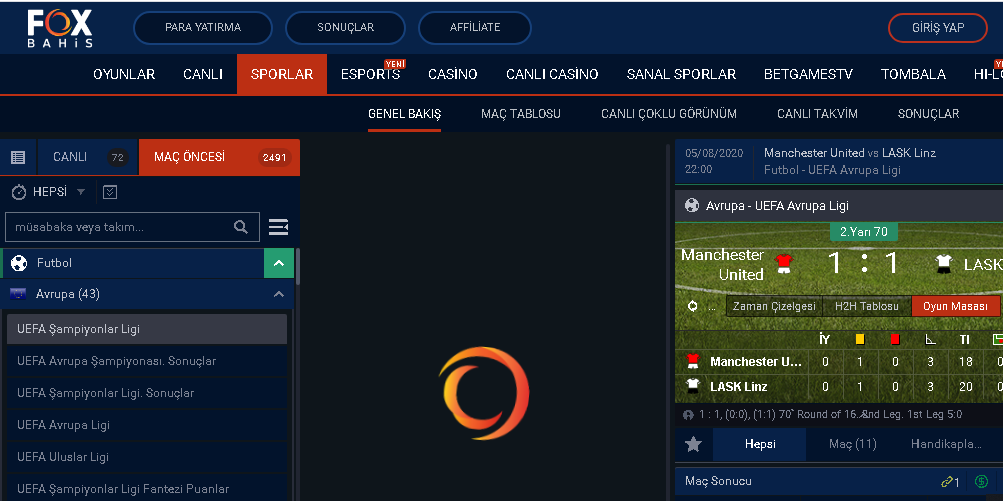Open the collapse-menu lines icon beside search
1003x501 pixels.
pyautogui.click(x=278, y=227)
